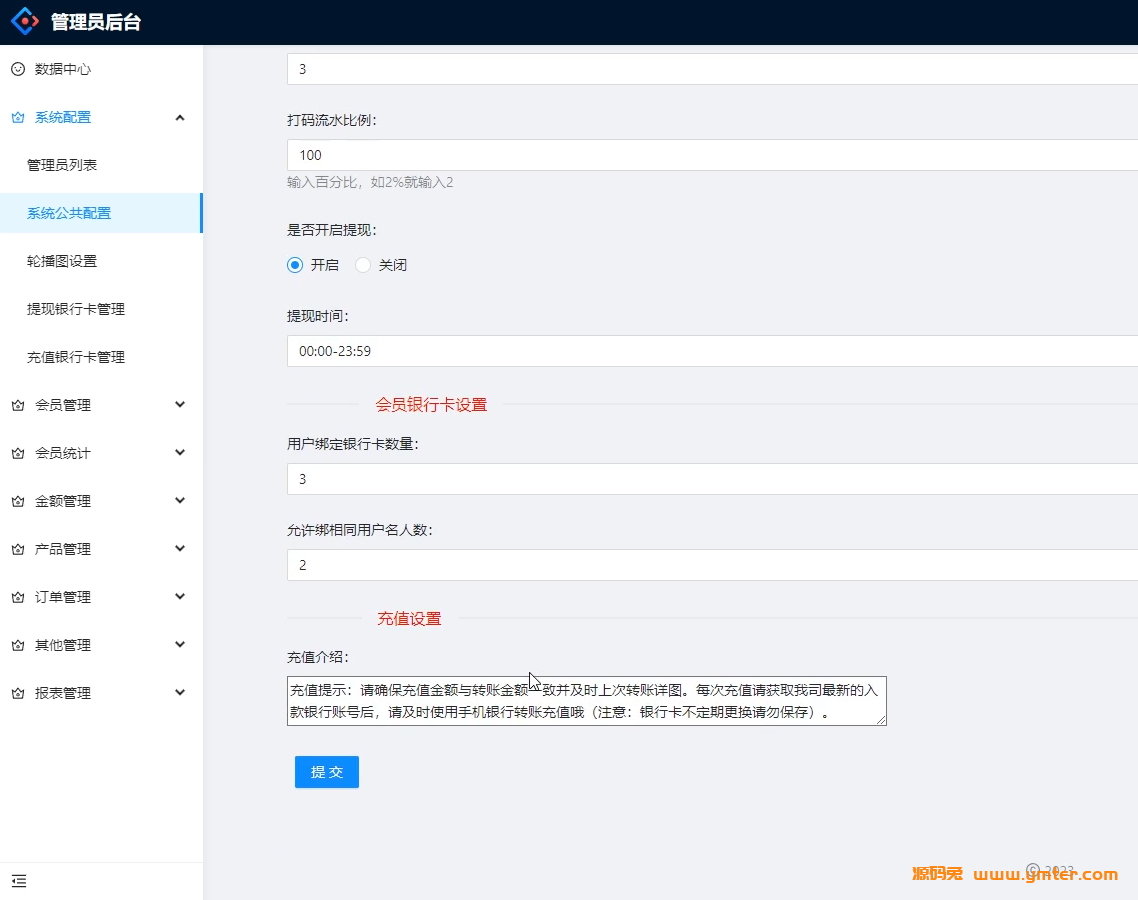
Task: Expand the 订单管理 menu chevron
Action: (180, 596)
